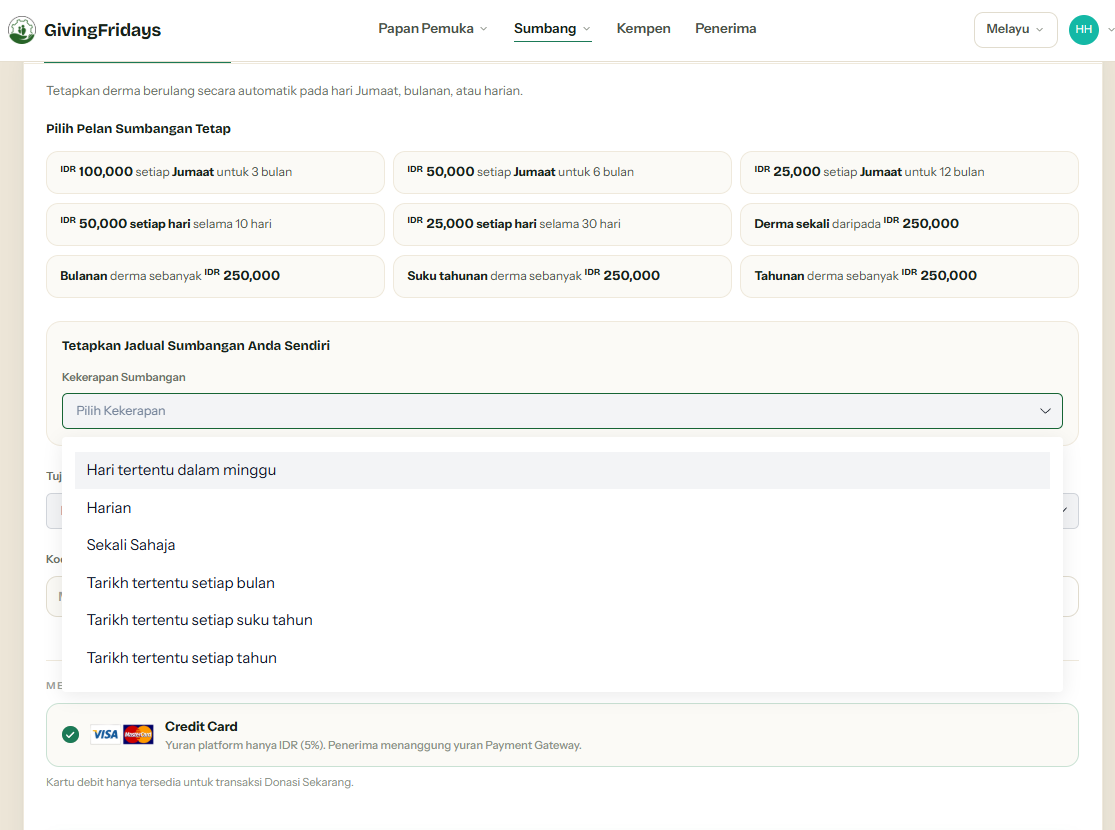This screenshot has height=830, width=1115.
Task: Choose the Bulanan derma IDR 250,000 plan
Action: click(x=215, y=276)
